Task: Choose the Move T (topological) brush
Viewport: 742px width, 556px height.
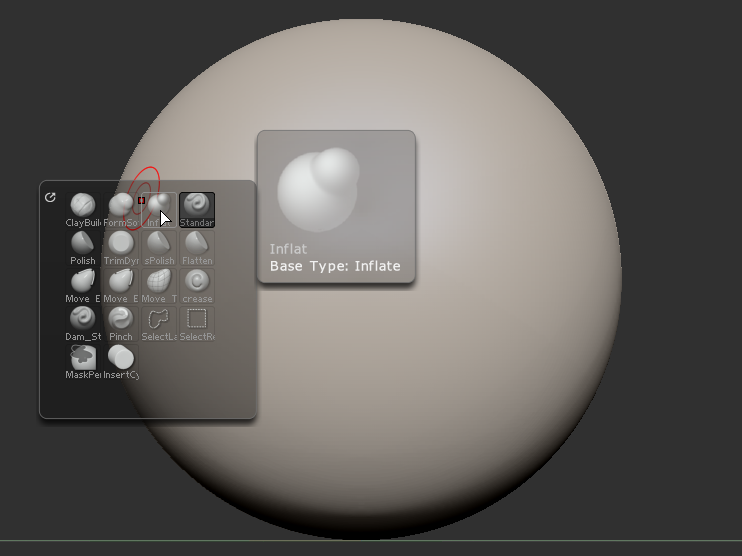Action: pyautogui.click(x=159, y=286)
